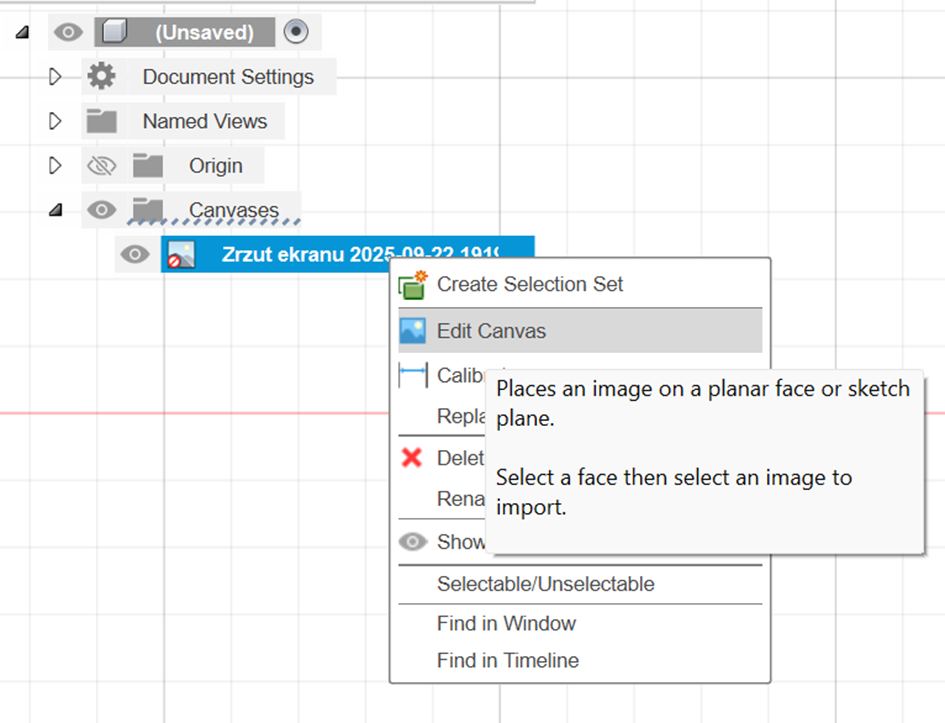The height and width of the screenshot is (723, 945).
Task: Select the Zrzut ekranu canvas tree item
Action: (360, 255)
